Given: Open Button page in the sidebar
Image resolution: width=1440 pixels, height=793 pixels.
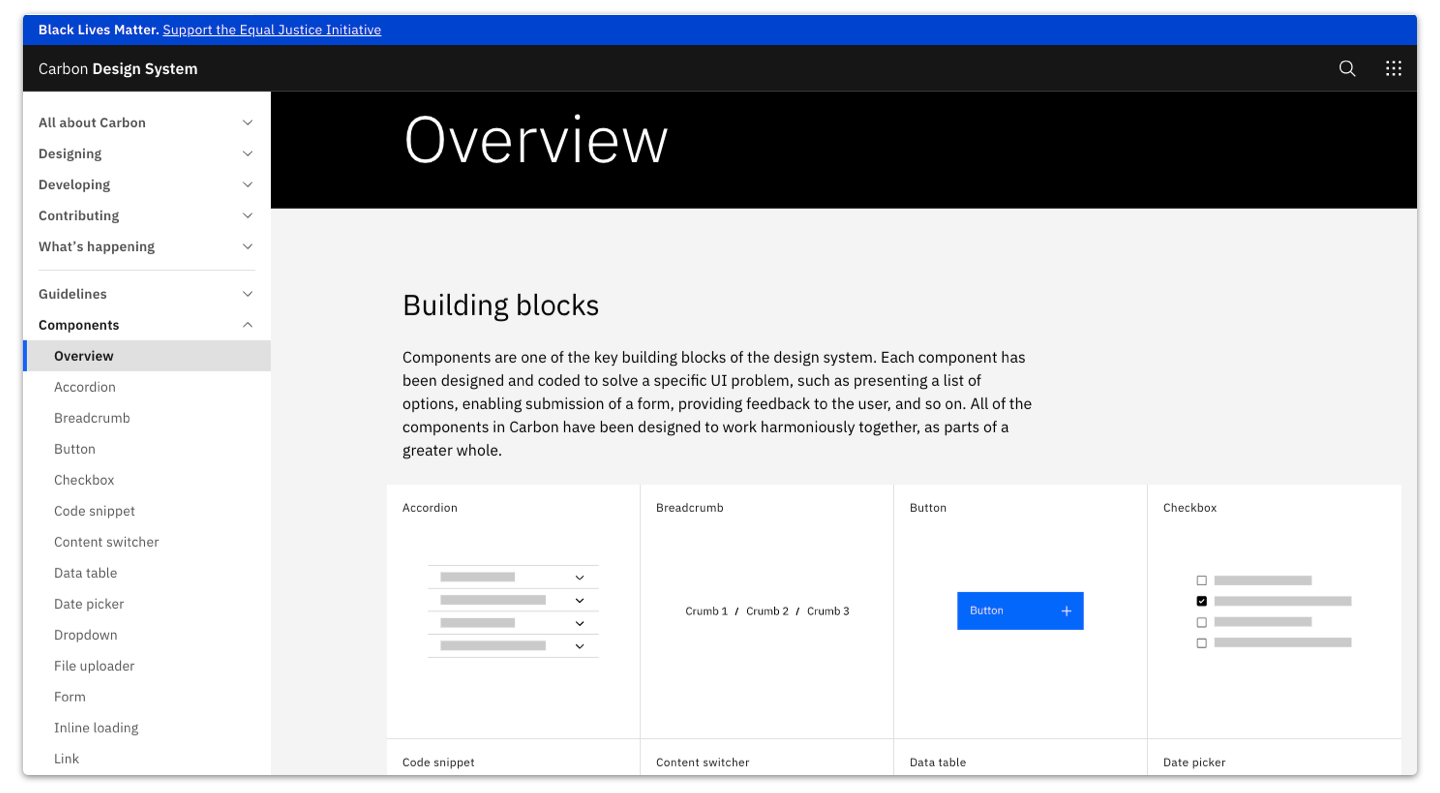Looking at the screenshot, I should pos(147,449).
